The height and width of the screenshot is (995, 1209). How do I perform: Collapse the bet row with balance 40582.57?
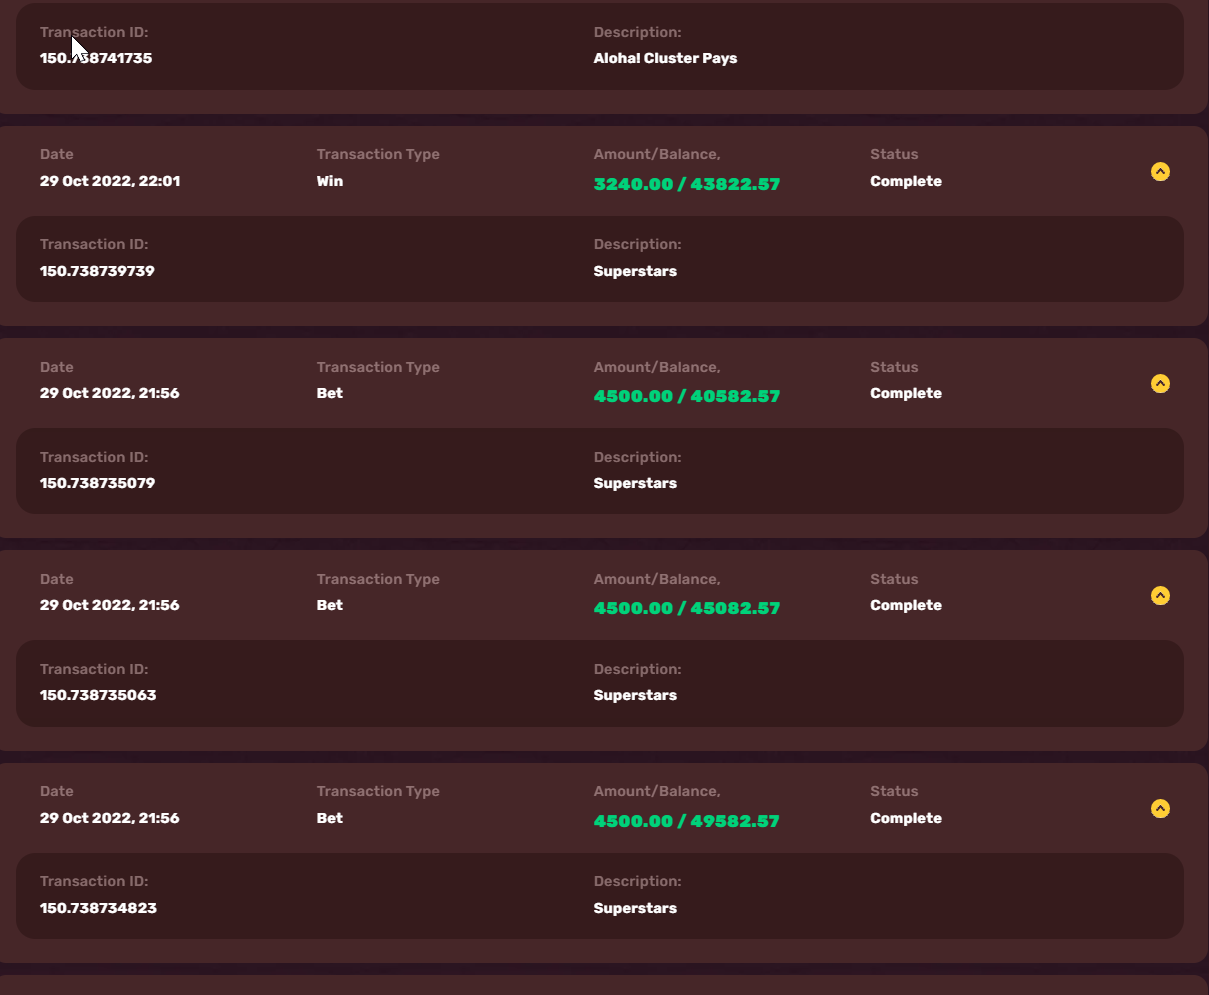(1159, 384)
